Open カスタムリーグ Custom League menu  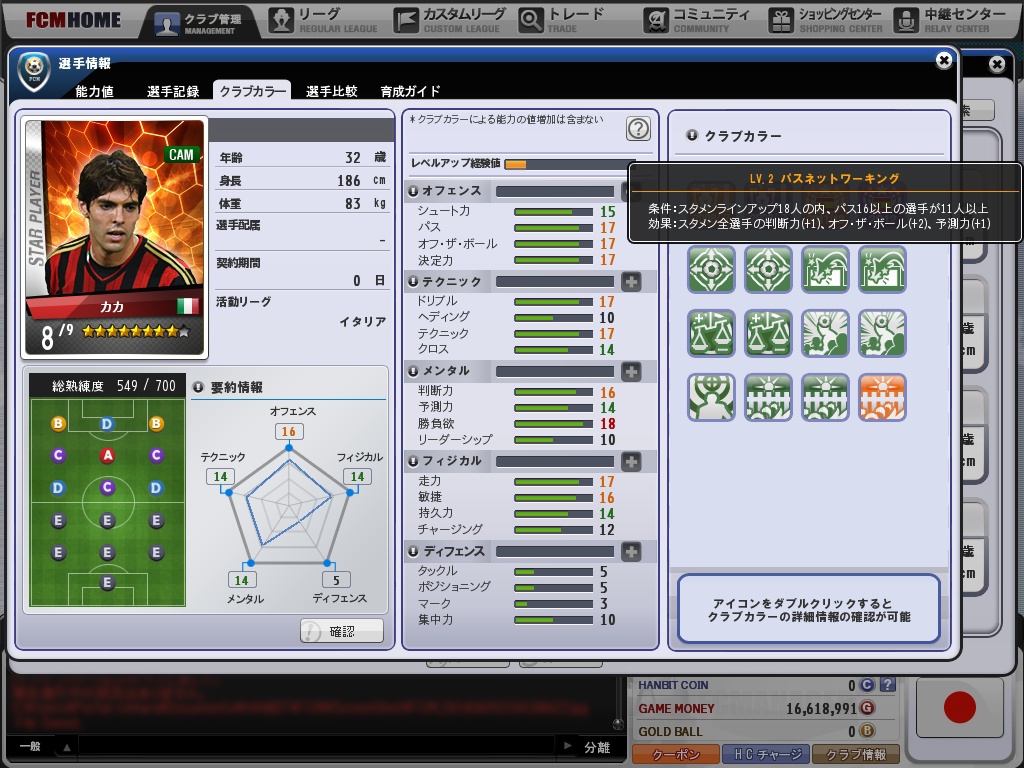[451, 21]
